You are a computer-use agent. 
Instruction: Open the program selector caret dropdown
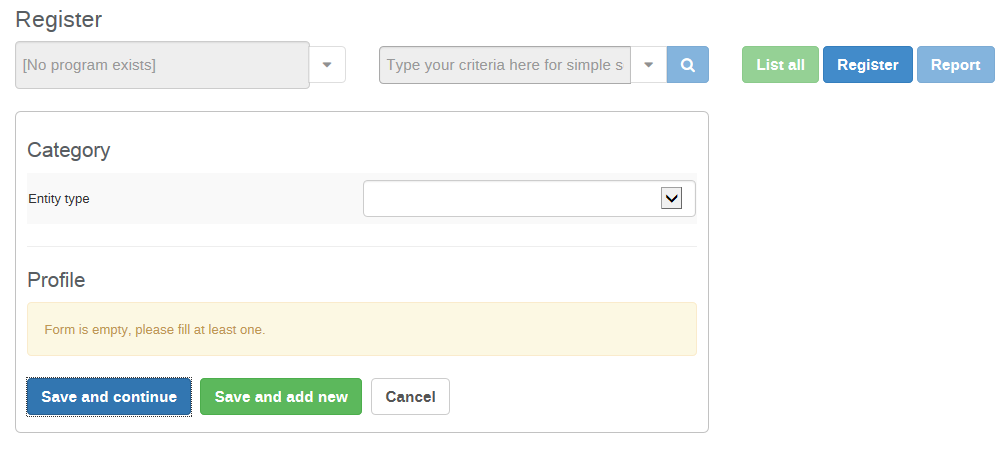[327, 65]
